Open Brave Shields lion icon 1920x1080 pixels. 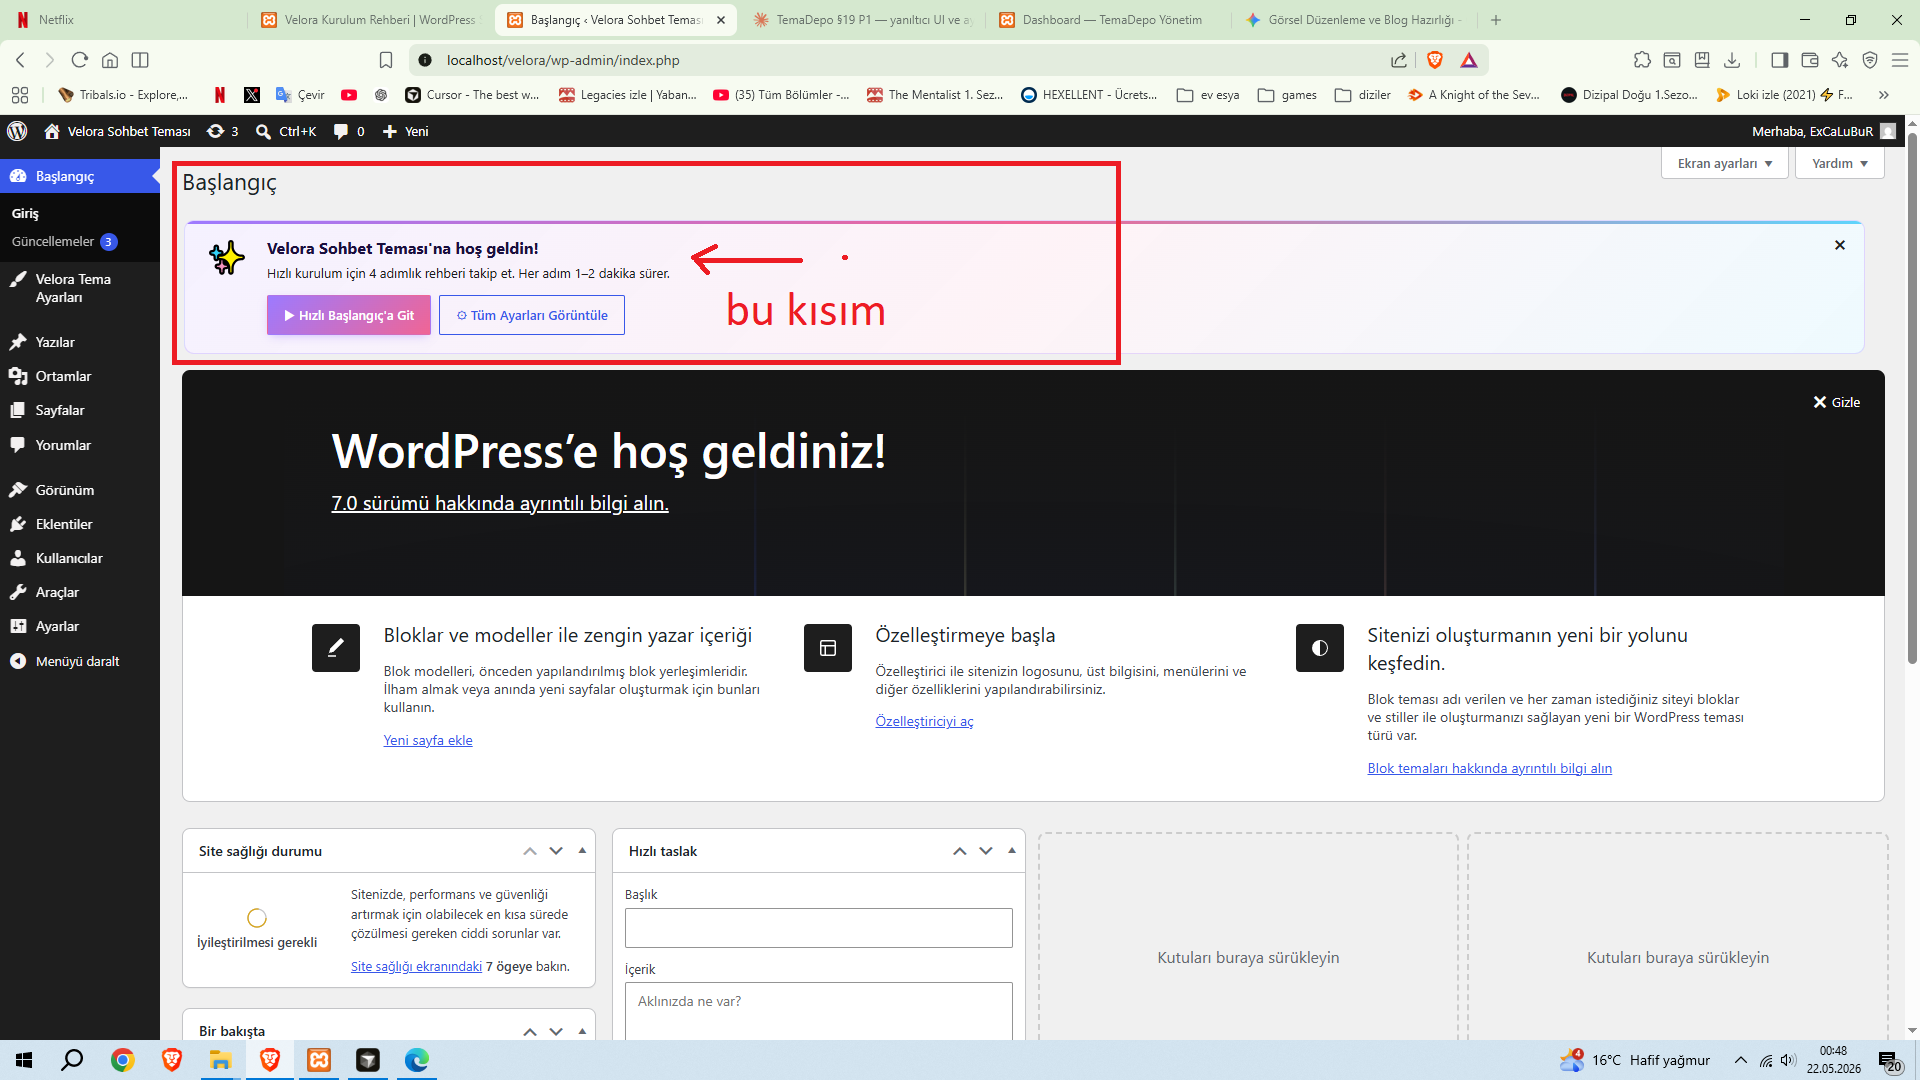click(x=1435, y=60)
